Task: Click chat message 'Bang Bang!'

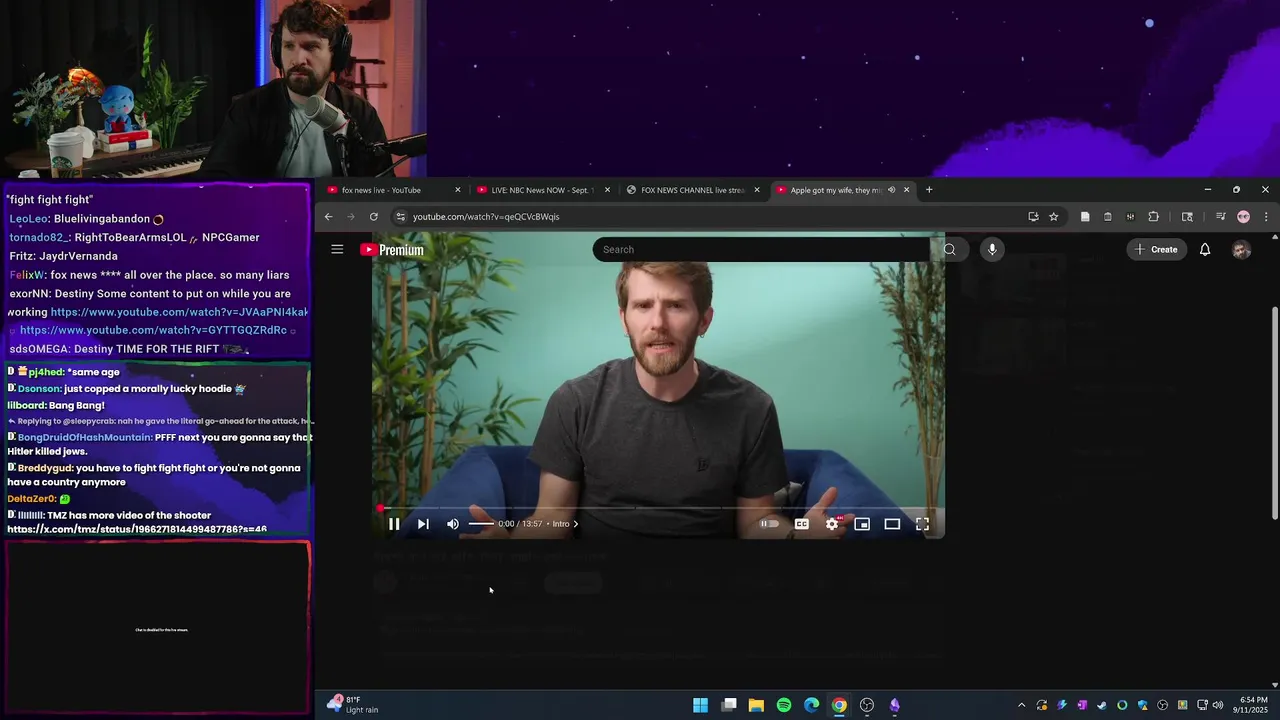Action: tap(76, 405)
